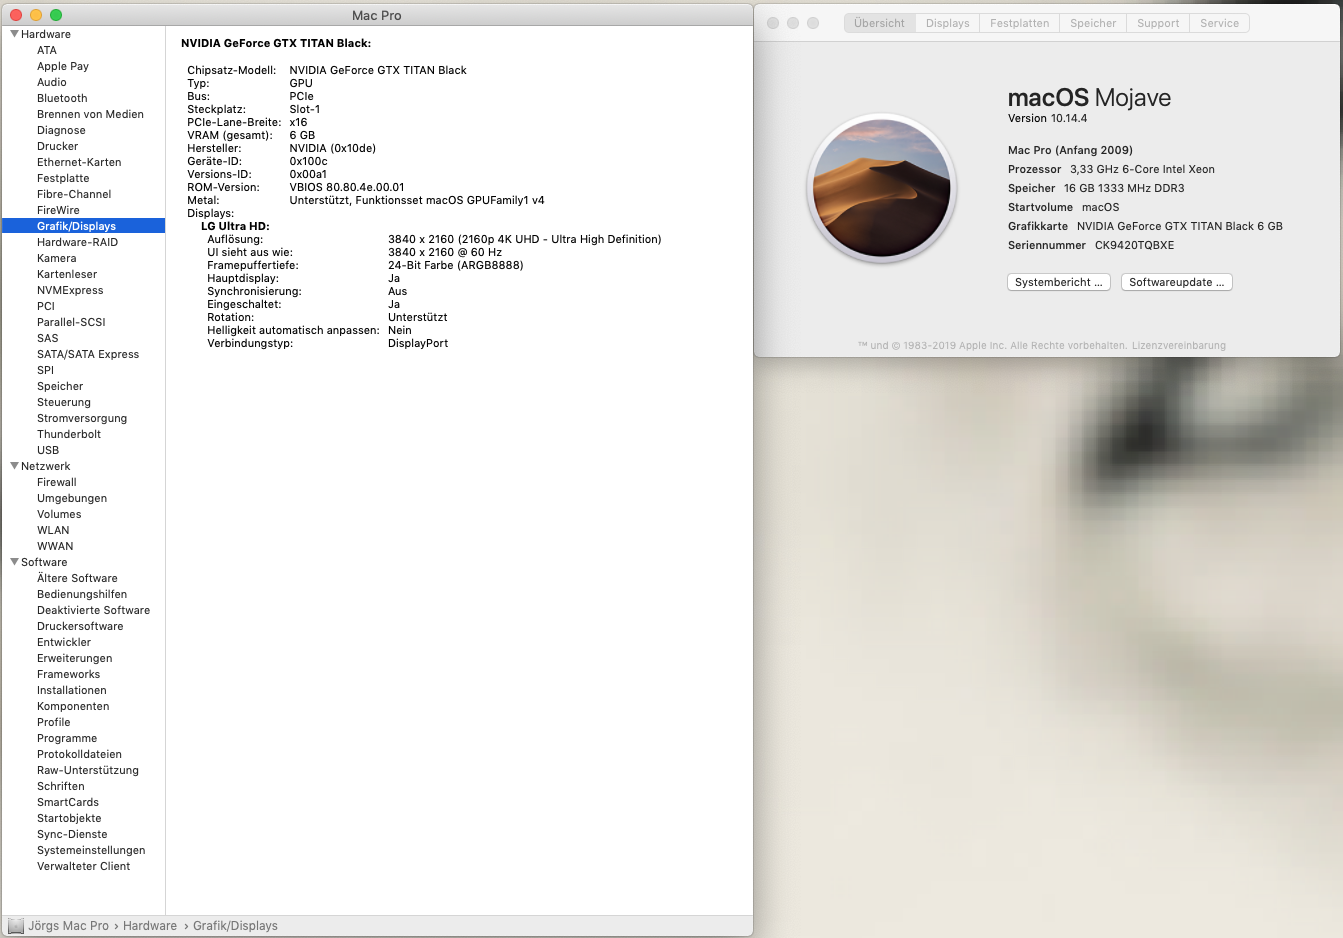1343x938 pixels.
Task: Select Verwalteter Client in sidebar
Action: (83, 866)
